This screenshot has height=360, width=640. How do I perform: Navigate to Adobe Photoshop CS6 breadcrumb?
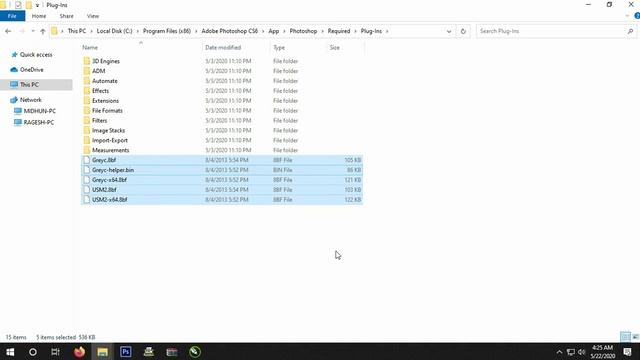pyautogui.click(x=230, y=31)
